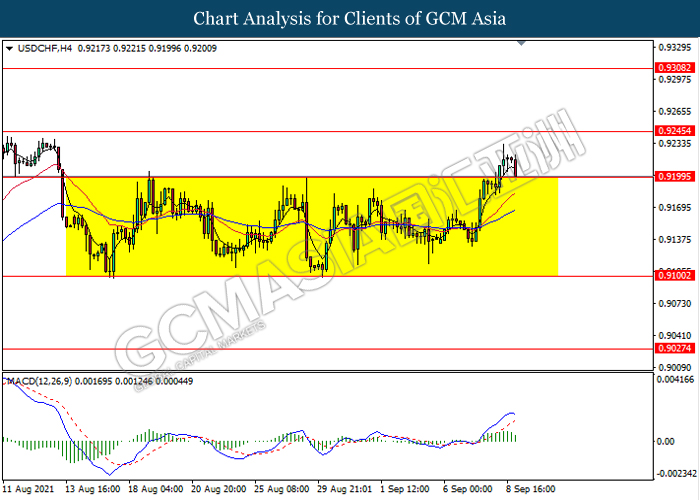700x500 pixels.
Task: Click the 0.93082 red price label
Action: [x=675, y=68]
